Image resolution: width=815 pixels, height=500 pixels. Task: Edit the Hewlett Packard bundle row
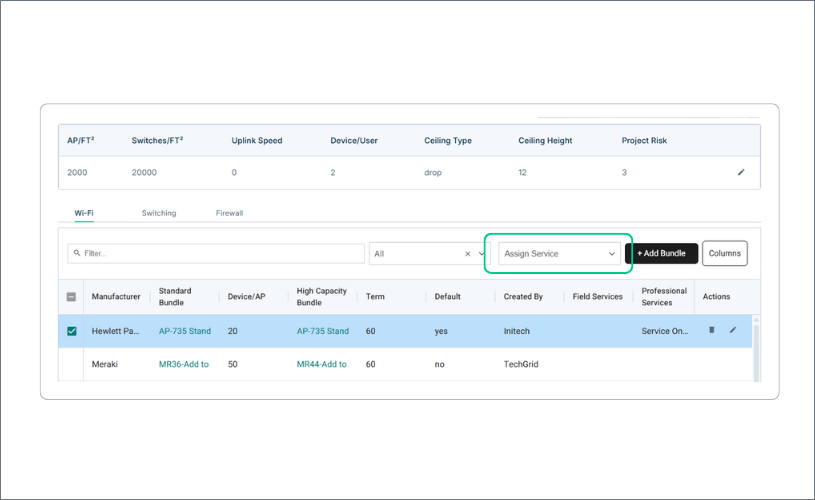tap(733, 330)
